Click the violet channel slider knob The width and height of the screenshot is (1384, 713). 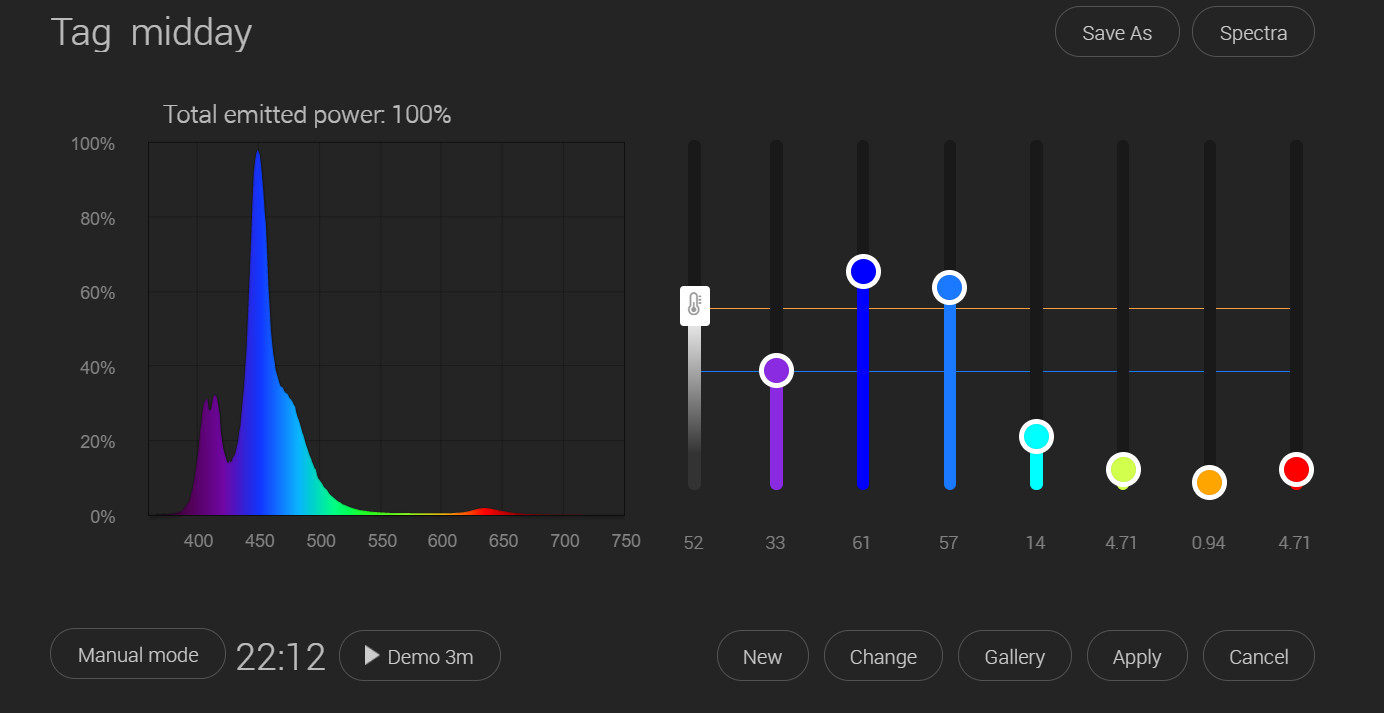pos(776,371)
